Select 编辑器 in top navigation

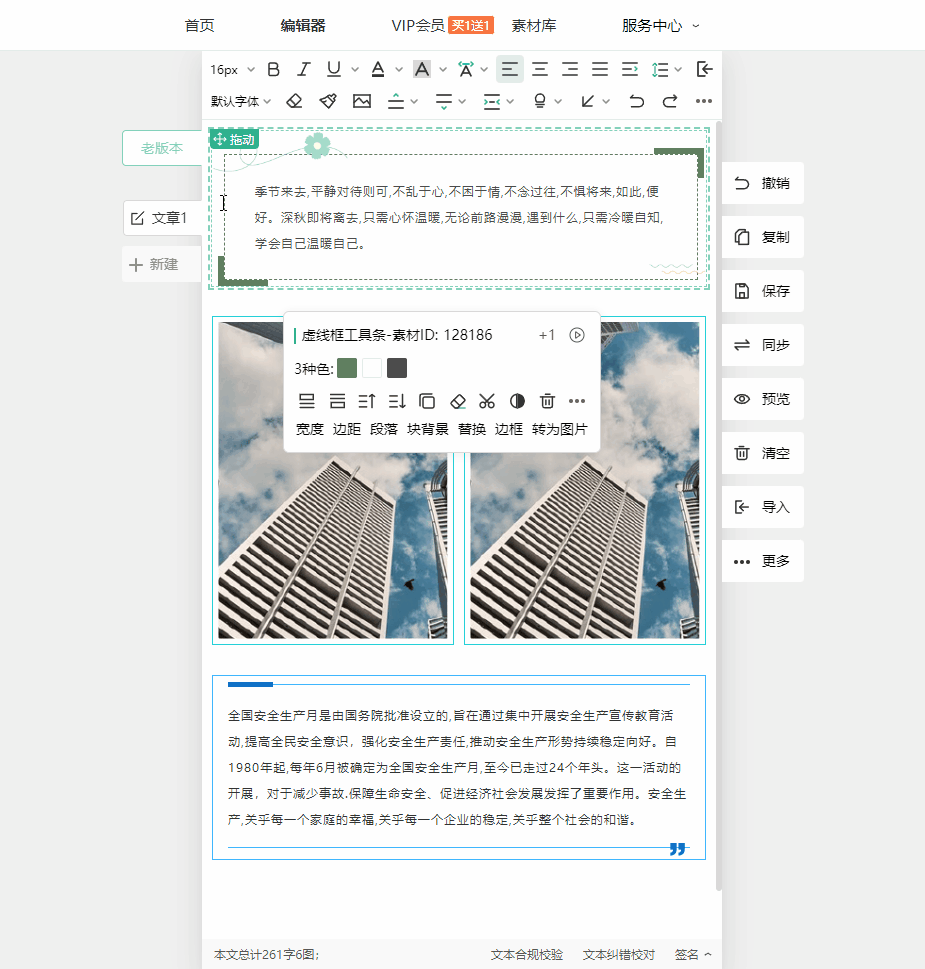pyautogui.click(x=303, y=25)
